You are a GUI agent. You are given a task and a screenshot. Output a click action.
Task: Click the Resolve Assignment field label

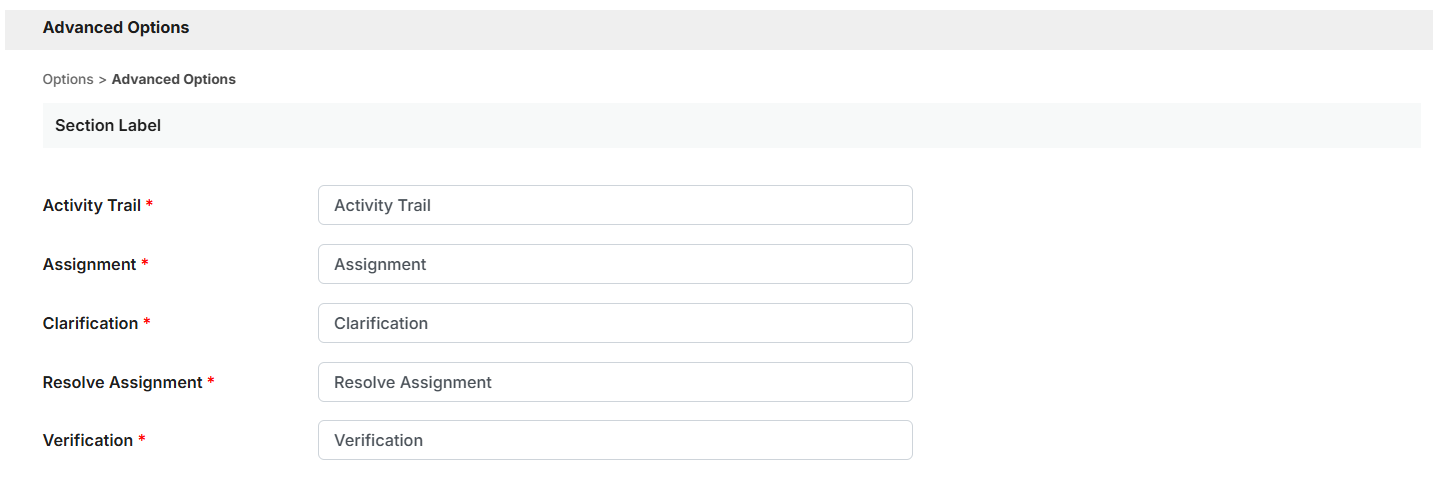tap(123, 382)
